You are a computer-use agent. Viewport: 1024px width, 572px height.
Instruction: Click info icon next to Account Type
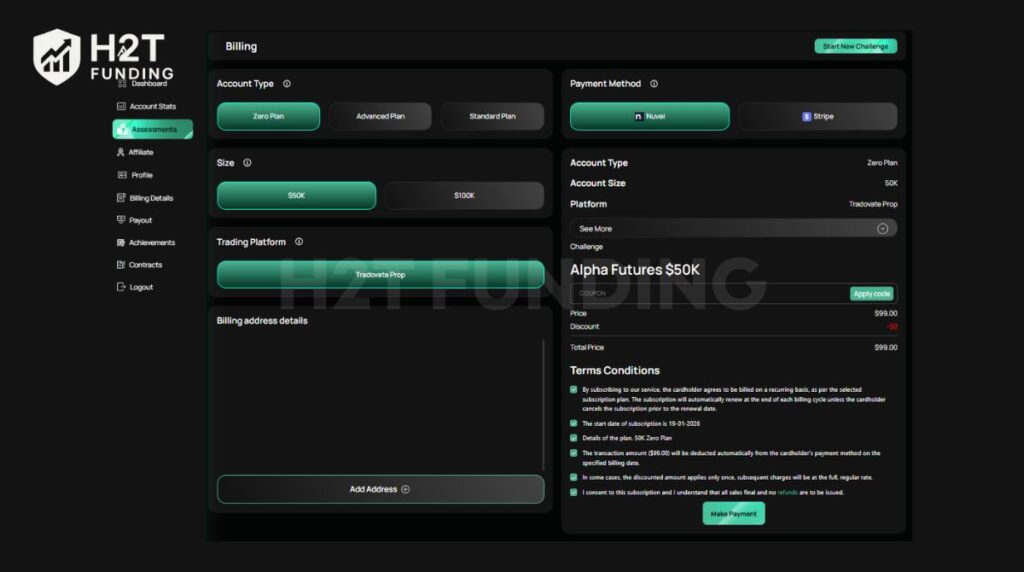[x=287, y=84]
